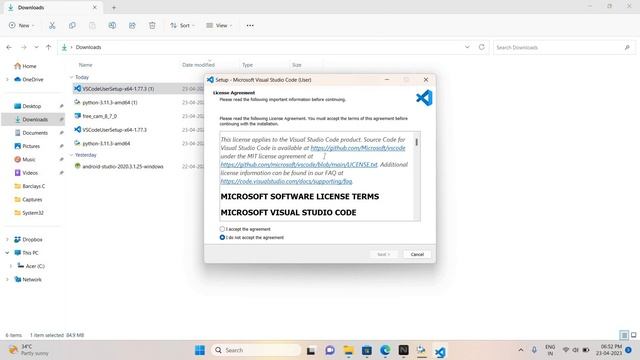This screenshot has height=360, width=640.
Task: Open the github.com/Microsoft/vscode link
Action: coord(358,148)
